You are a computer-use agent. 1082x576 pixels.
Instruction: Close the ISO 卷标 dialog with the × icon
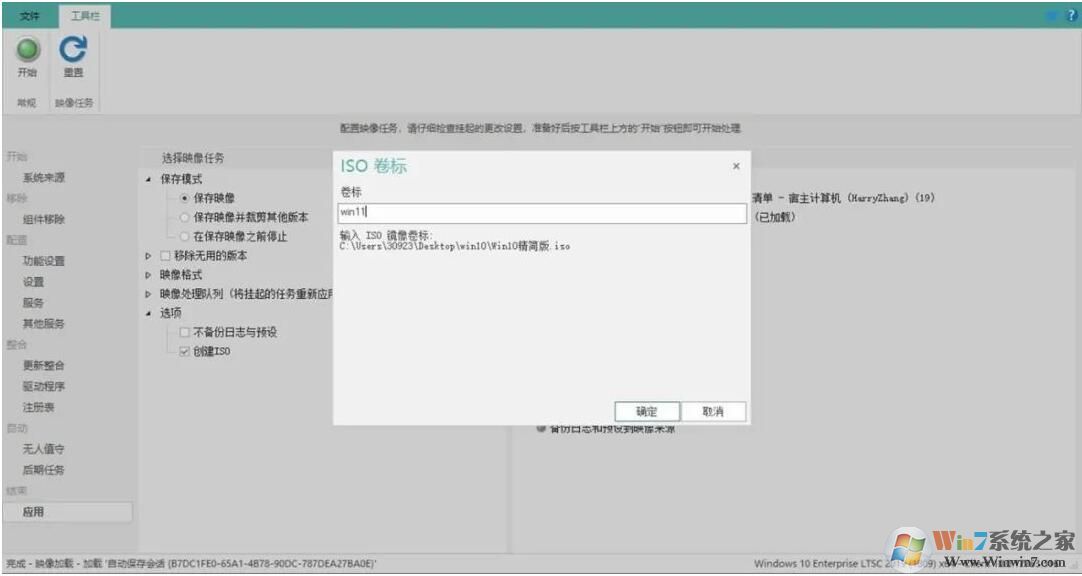click(x=736, y=167)
